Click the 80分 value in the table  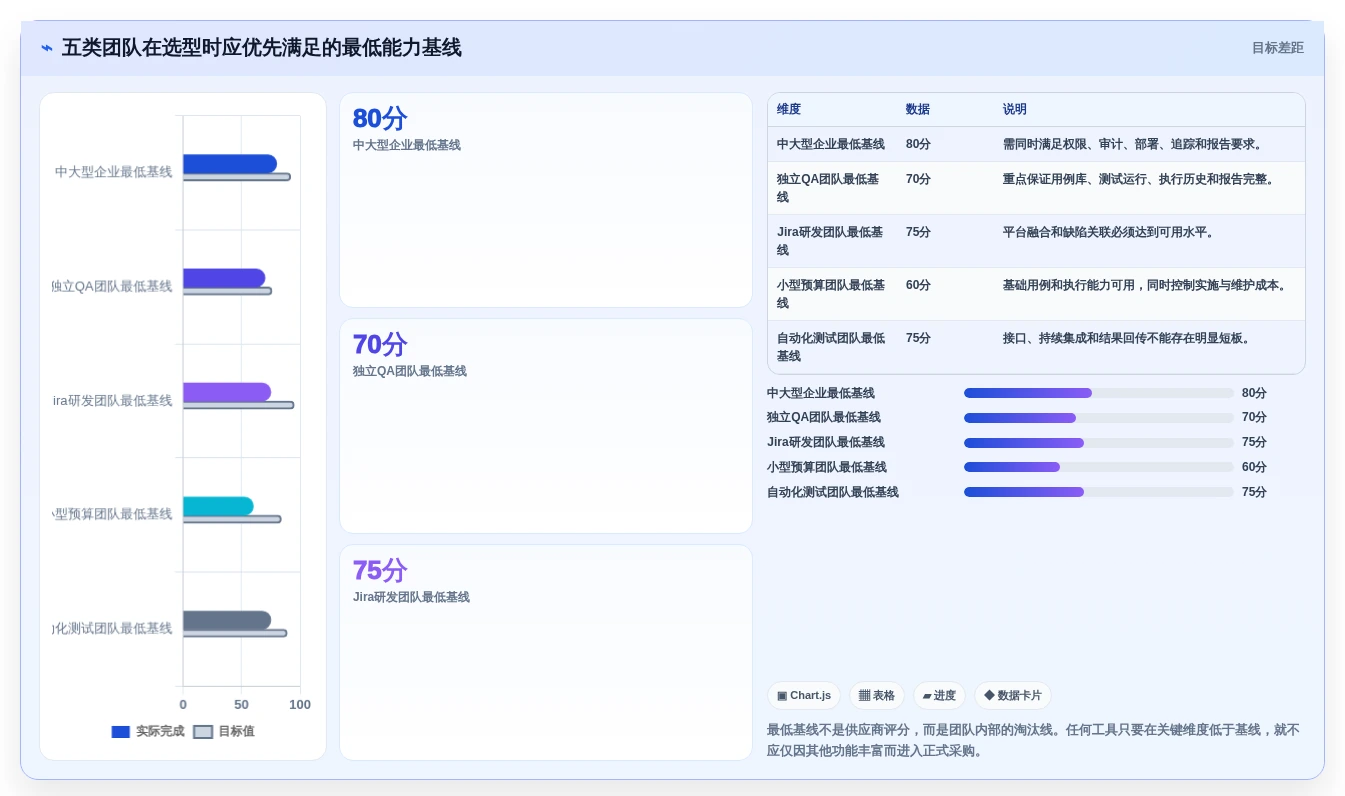click(918, 144)
